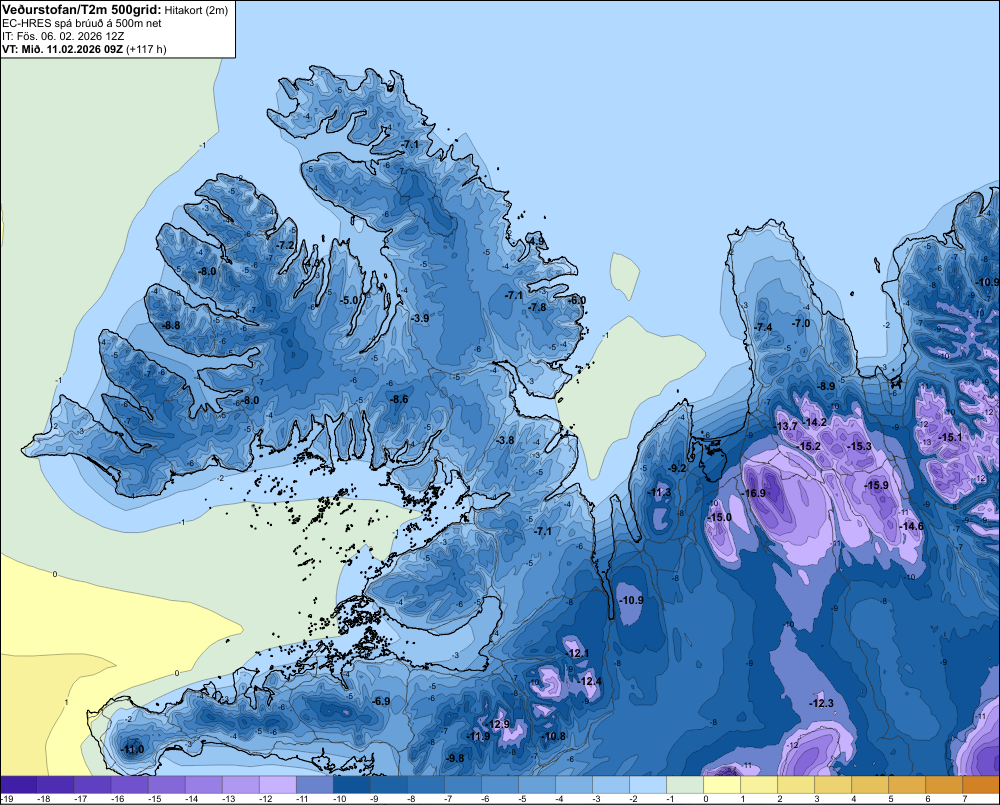
Task: Click the -4.9 temperature label
Action: pyautogui.click(x=536, y=241)
